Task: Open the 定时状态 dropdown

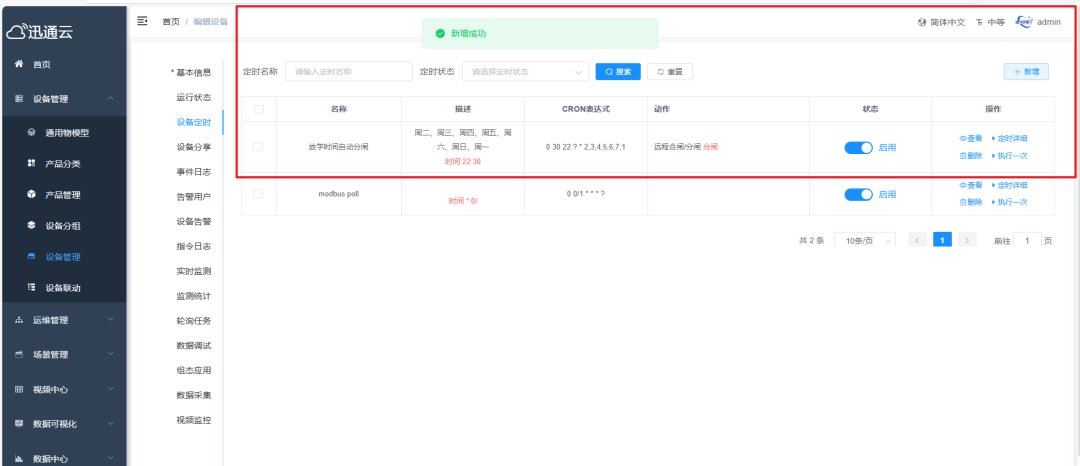Action: [x=526, y=72]
